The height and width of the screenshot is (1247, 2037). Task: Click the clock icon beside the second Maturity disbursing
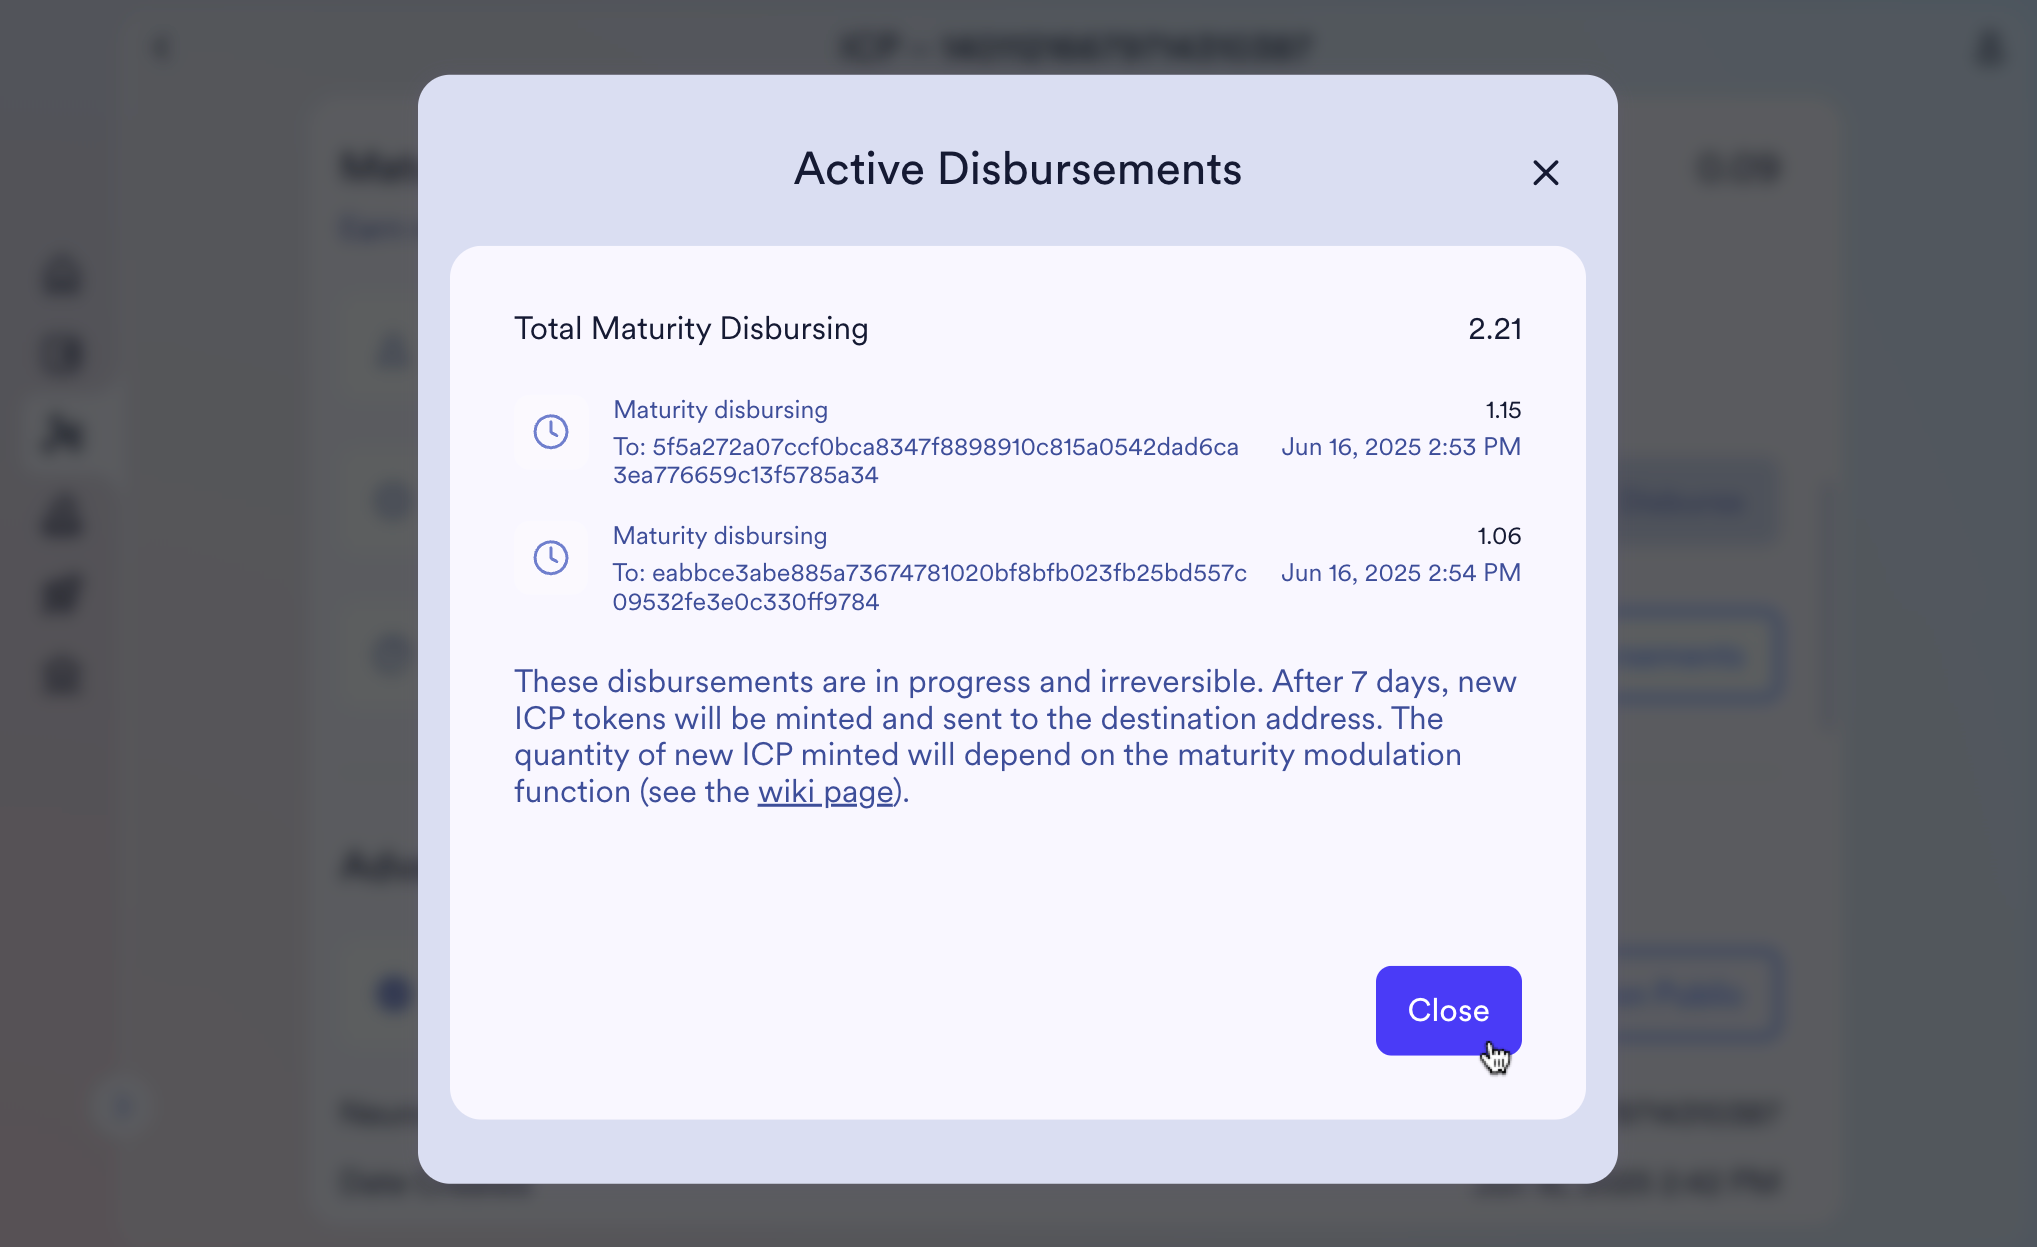[550, 557]
